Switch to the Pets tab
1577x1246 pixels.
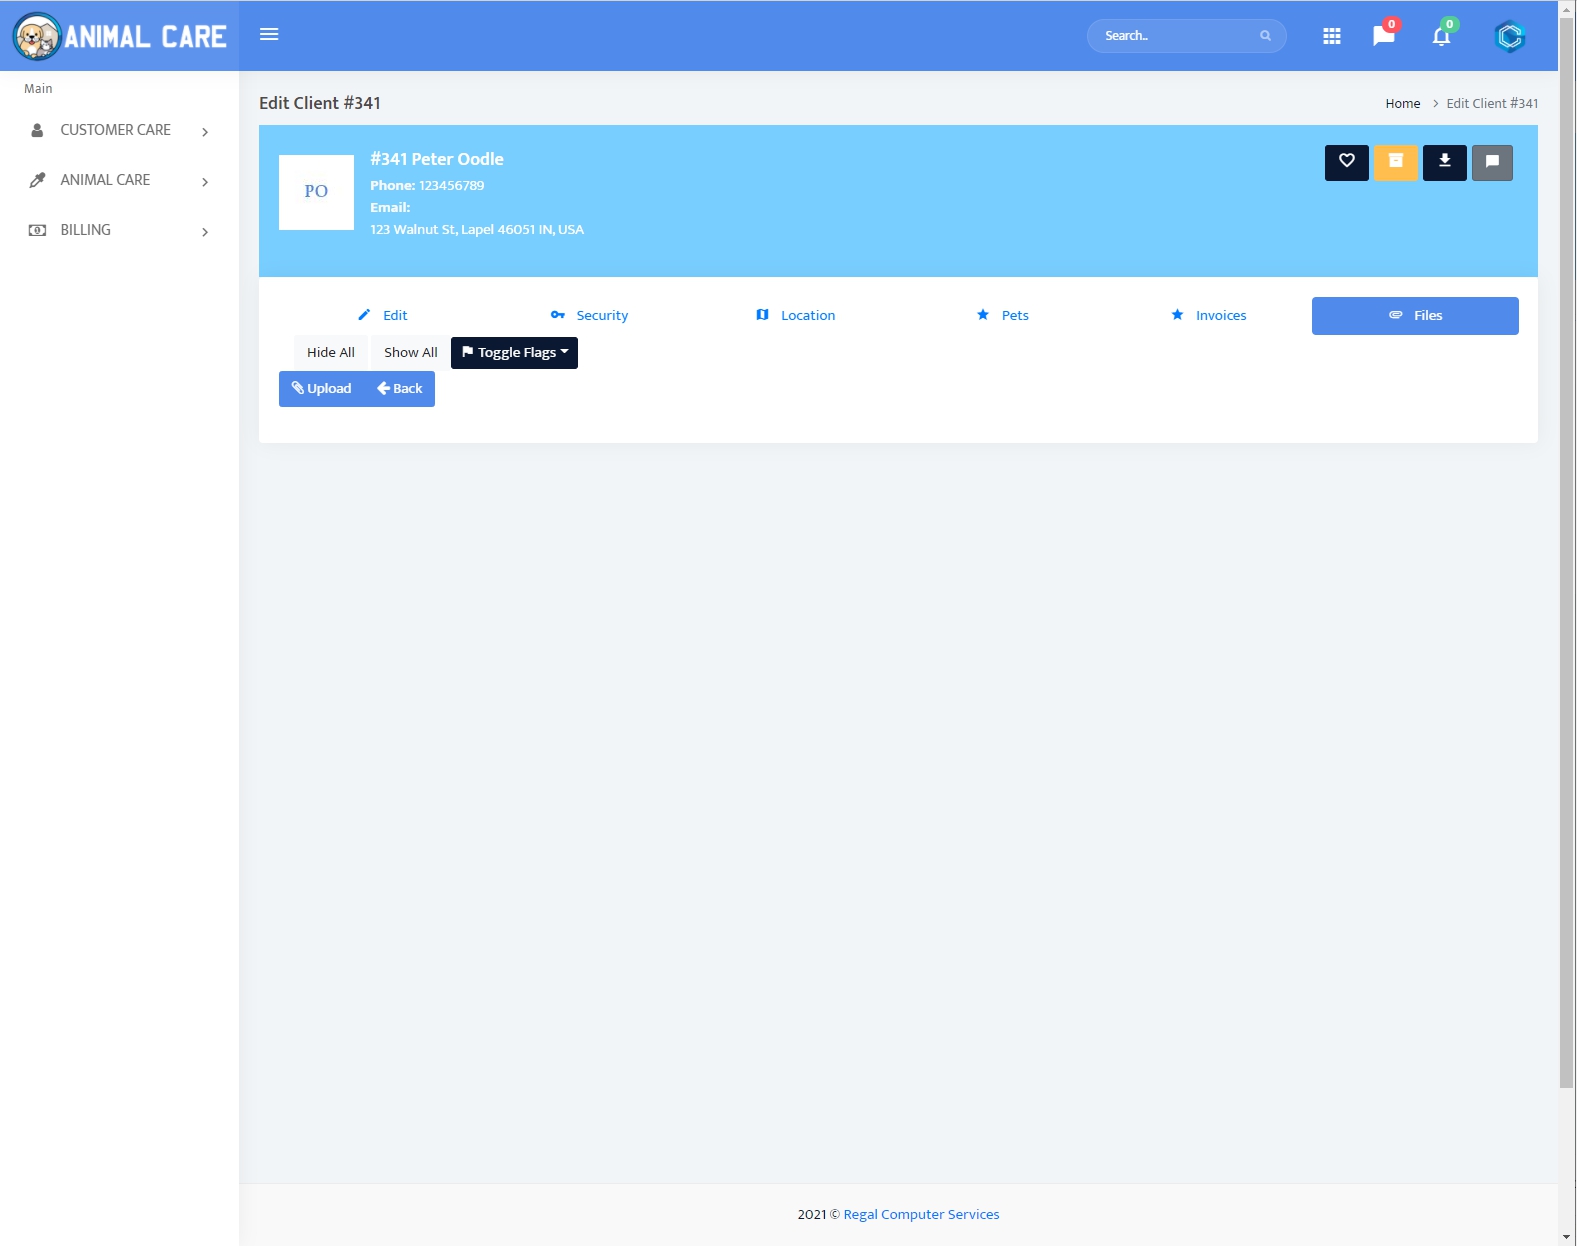pos(1002,315)
